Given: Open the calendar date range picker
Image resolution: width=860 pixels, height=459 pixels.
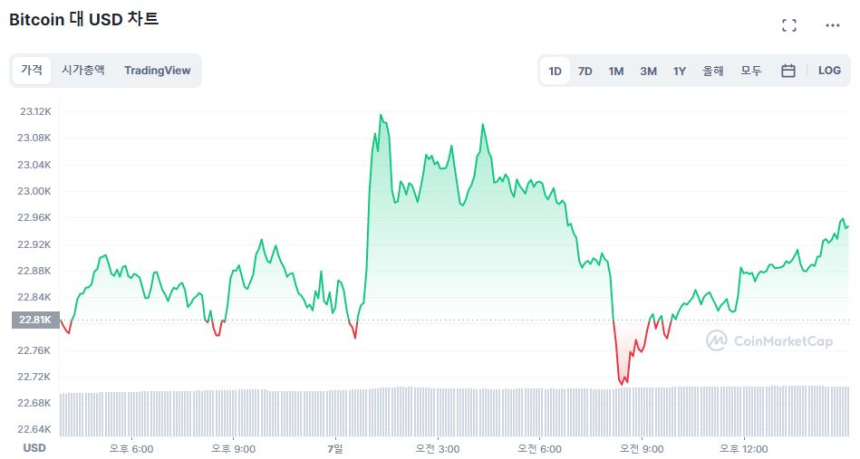Looking at the screenshot, I should pyautogui.click(x=788, y=71).
